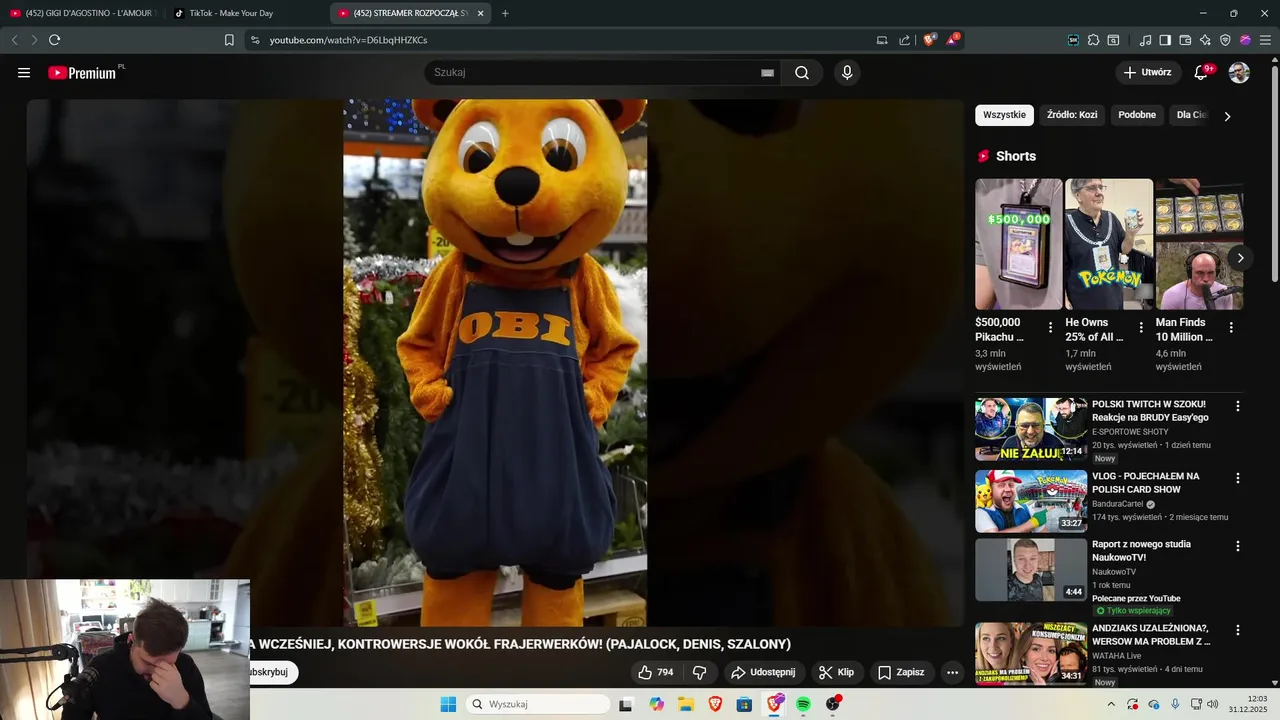Screen dimensions: 1280x720
Task: Open the Brave playlist music note icon
Action: tap(1145, 40)
